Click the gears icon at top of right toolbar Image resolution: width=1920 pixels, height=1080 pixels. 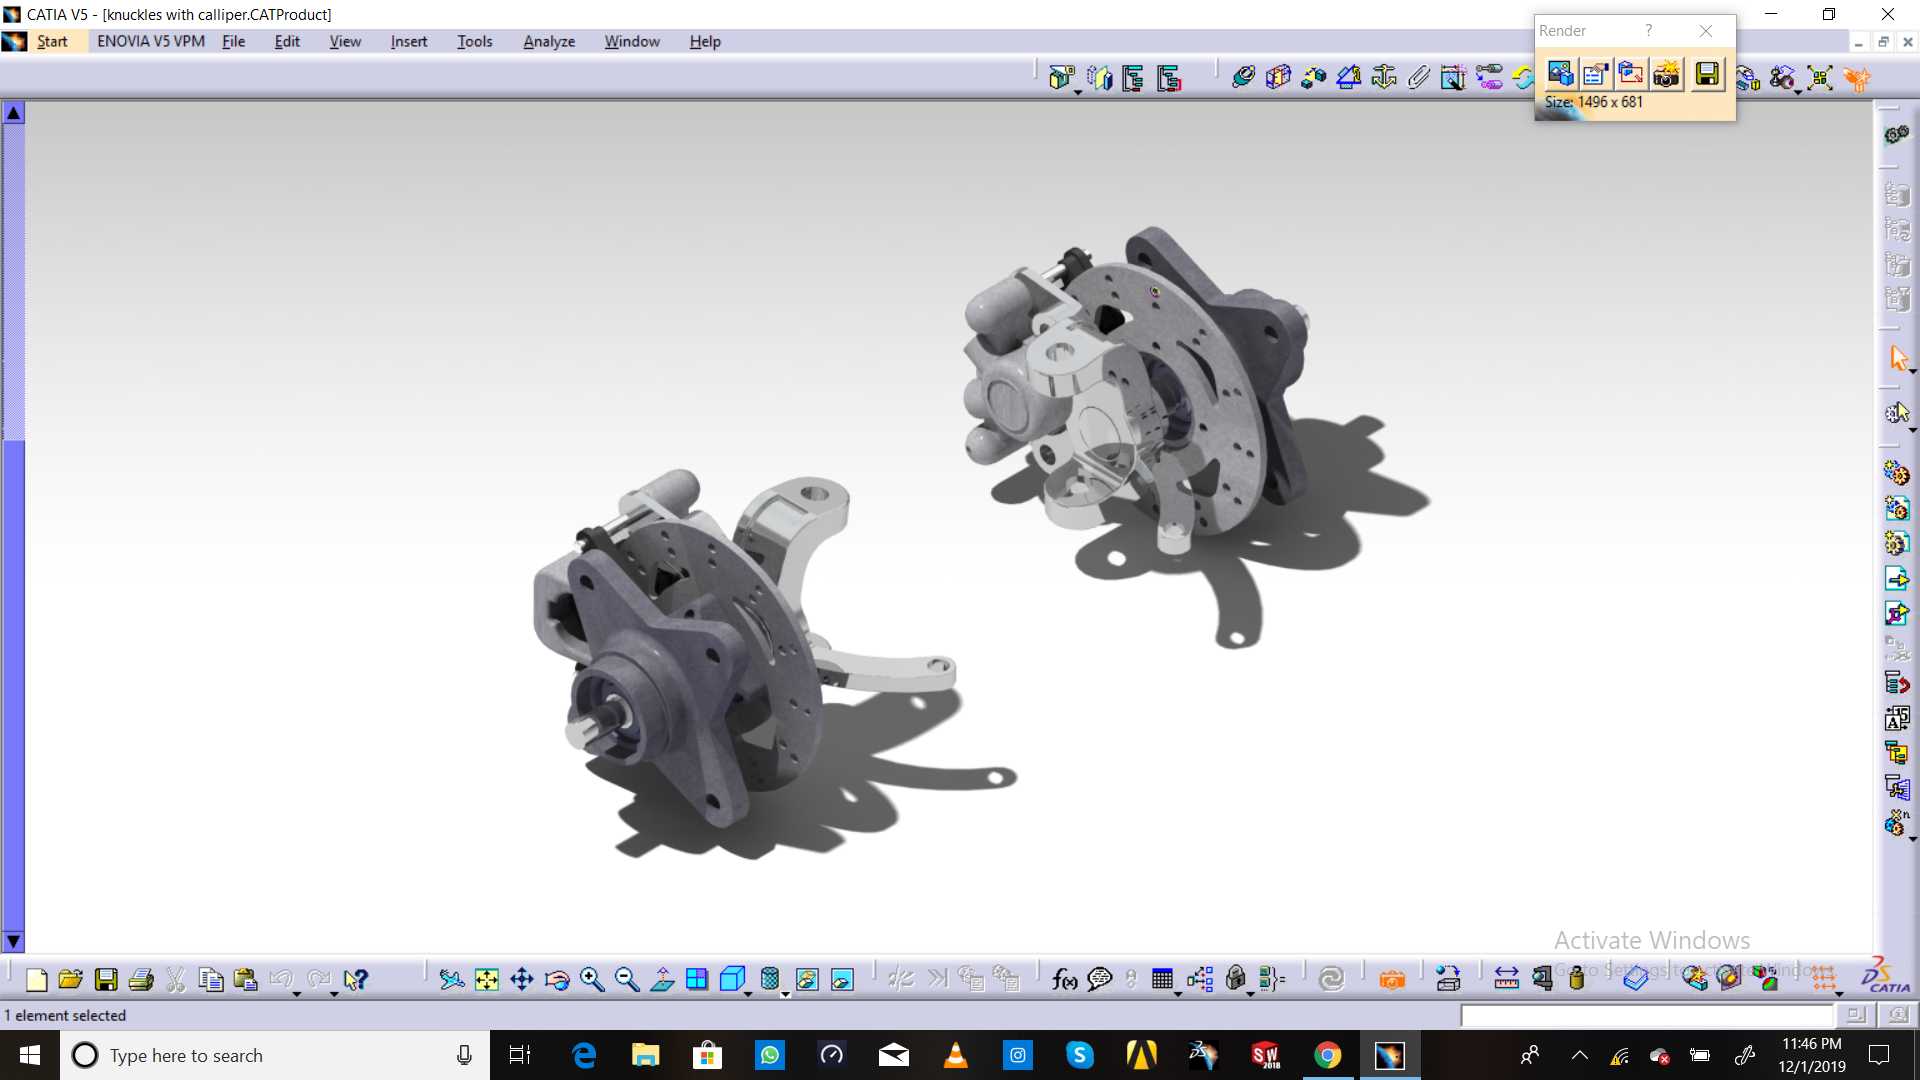click(1896, 135)
